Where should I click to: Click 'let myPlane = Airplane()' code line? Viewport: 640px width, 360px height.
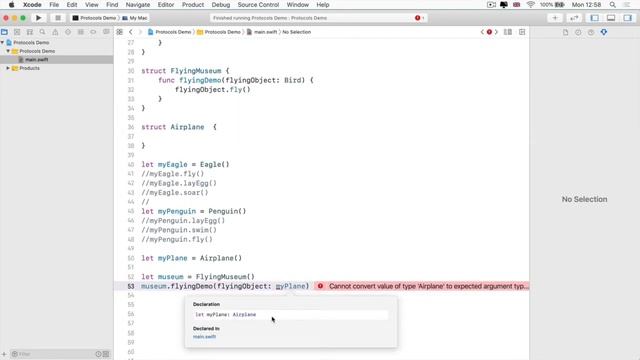pos(191,258)
